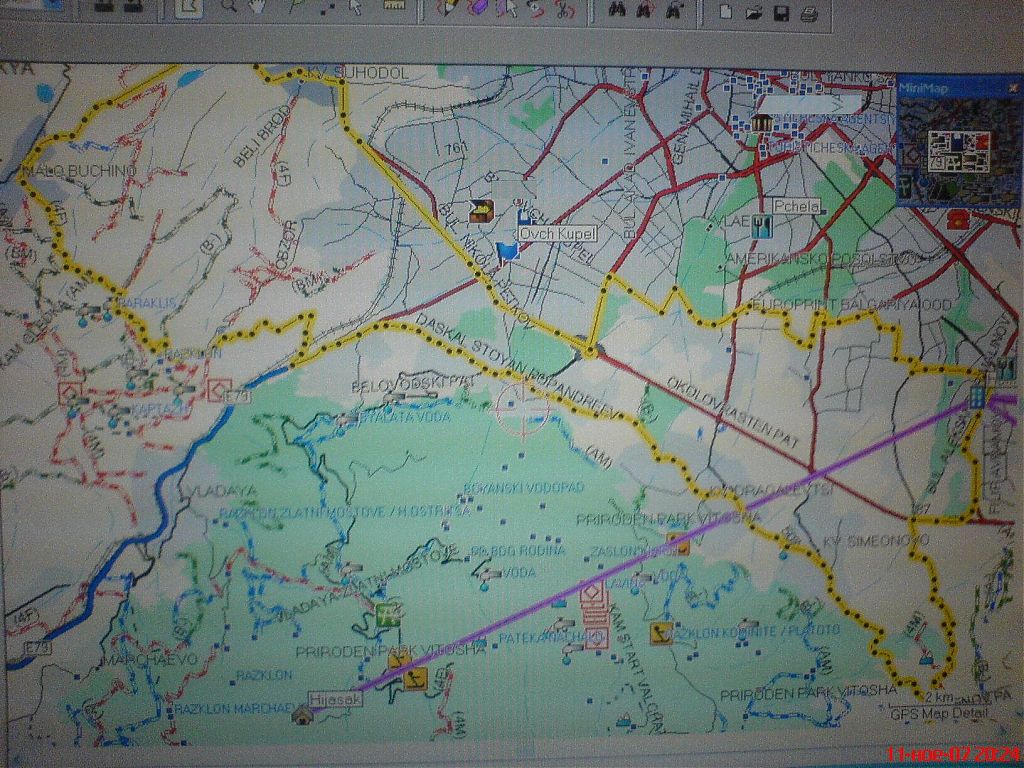Select the purple Track Erase tool
This screenshot has width=1024, height=768.
tap(479, 8)
